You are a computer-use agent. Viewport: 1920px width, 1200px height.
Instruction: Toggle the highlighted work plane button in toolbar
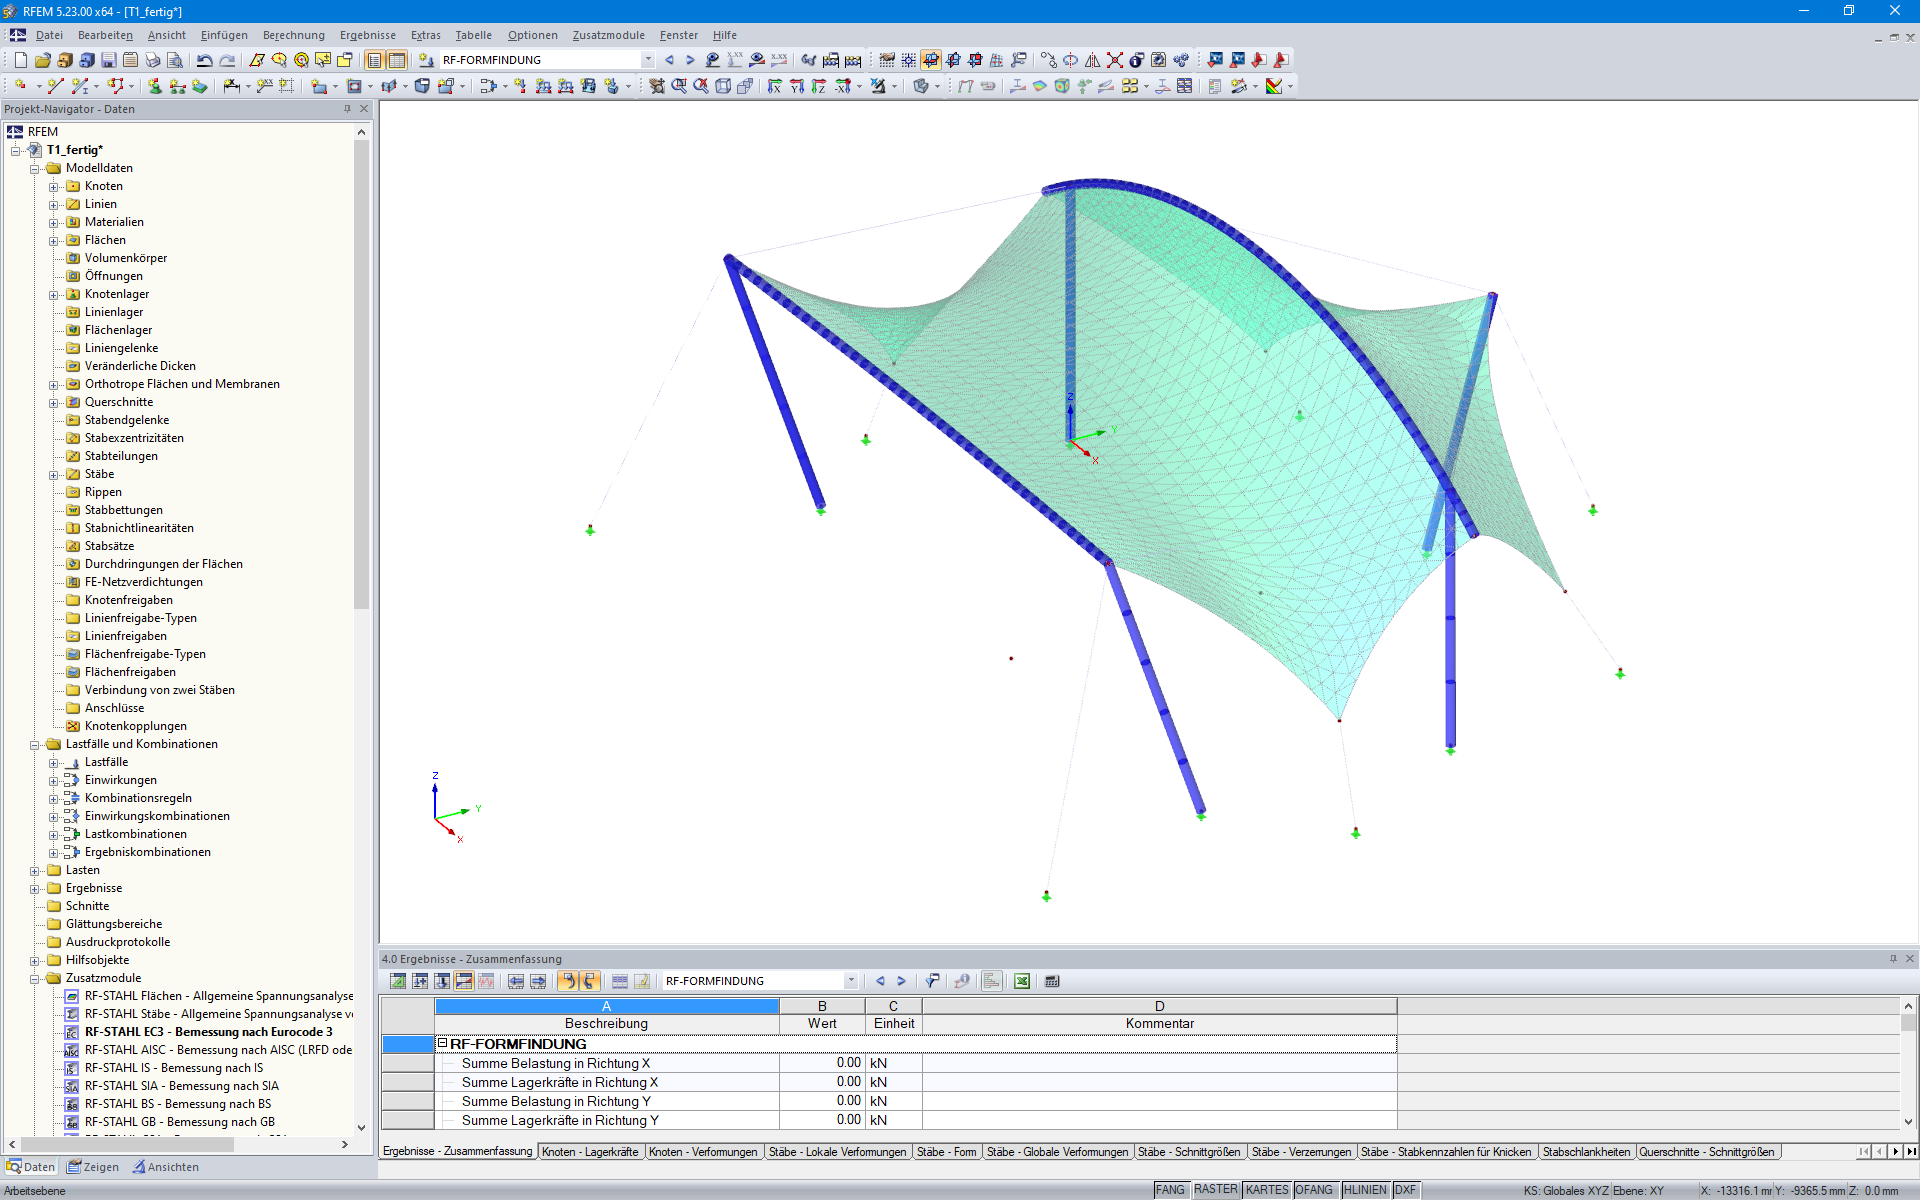pyautogui.click(x=931, y=60)
